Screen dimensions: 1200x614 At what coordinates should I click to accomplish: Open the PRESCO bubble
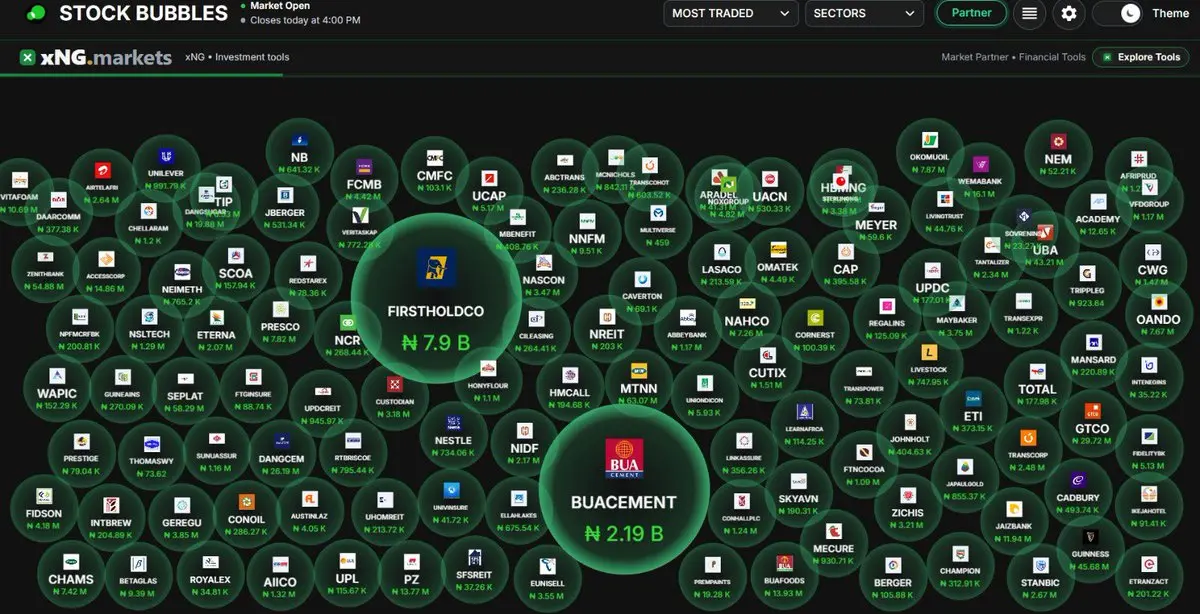[x=280, y=320]
